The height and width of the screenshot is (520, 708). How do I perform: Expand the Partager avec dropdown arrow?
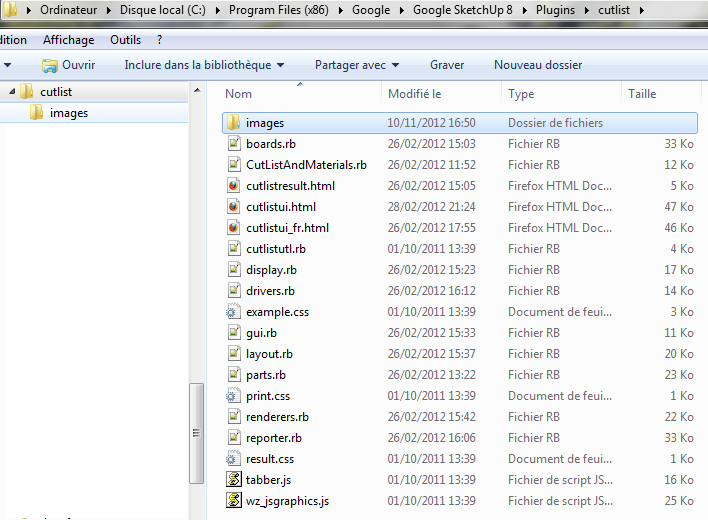tap(396, 65)
